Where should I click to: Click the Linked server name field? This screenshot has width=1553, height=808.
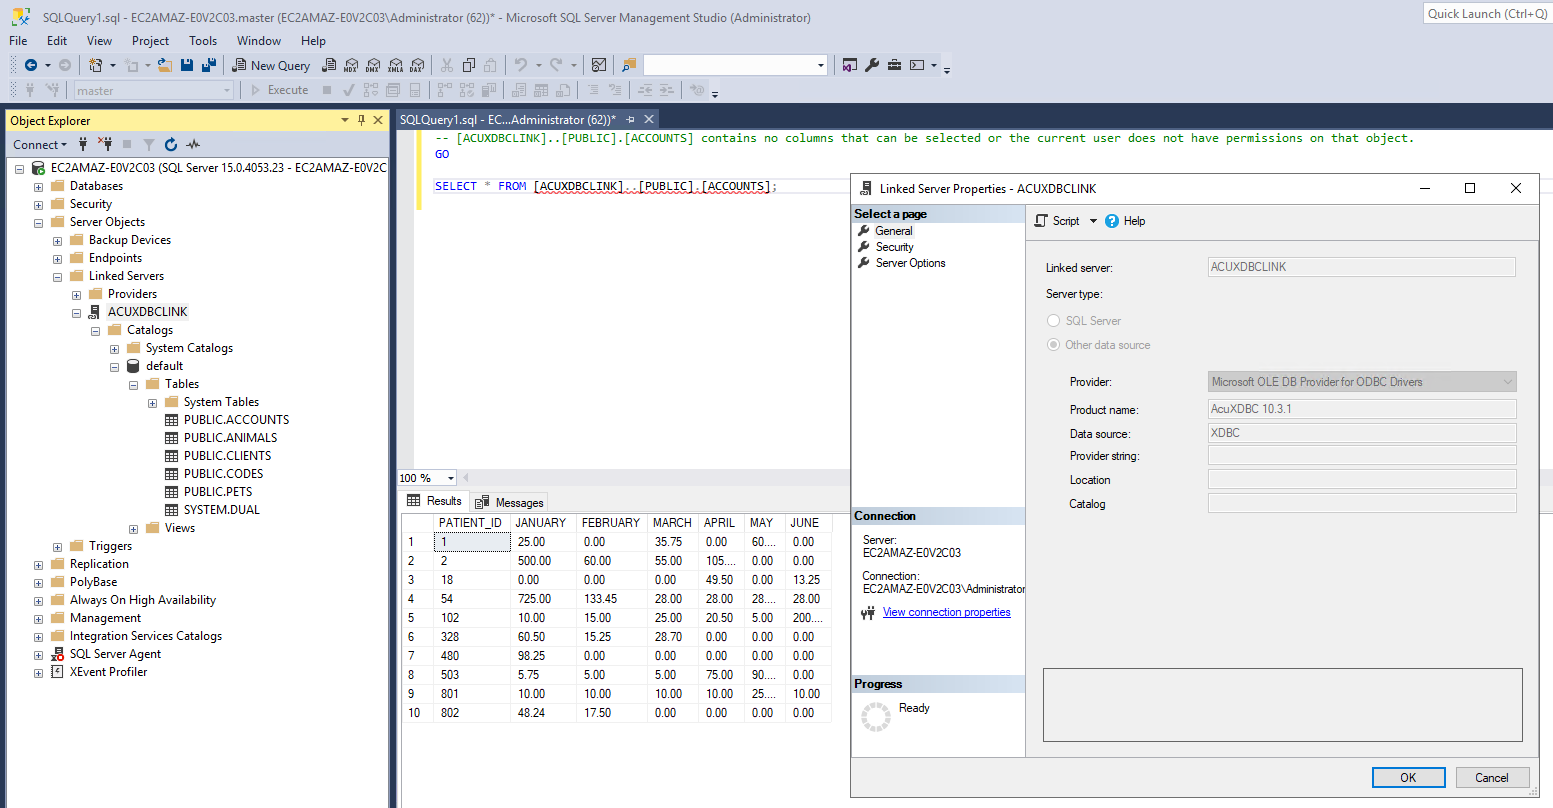coord(1362,267)
